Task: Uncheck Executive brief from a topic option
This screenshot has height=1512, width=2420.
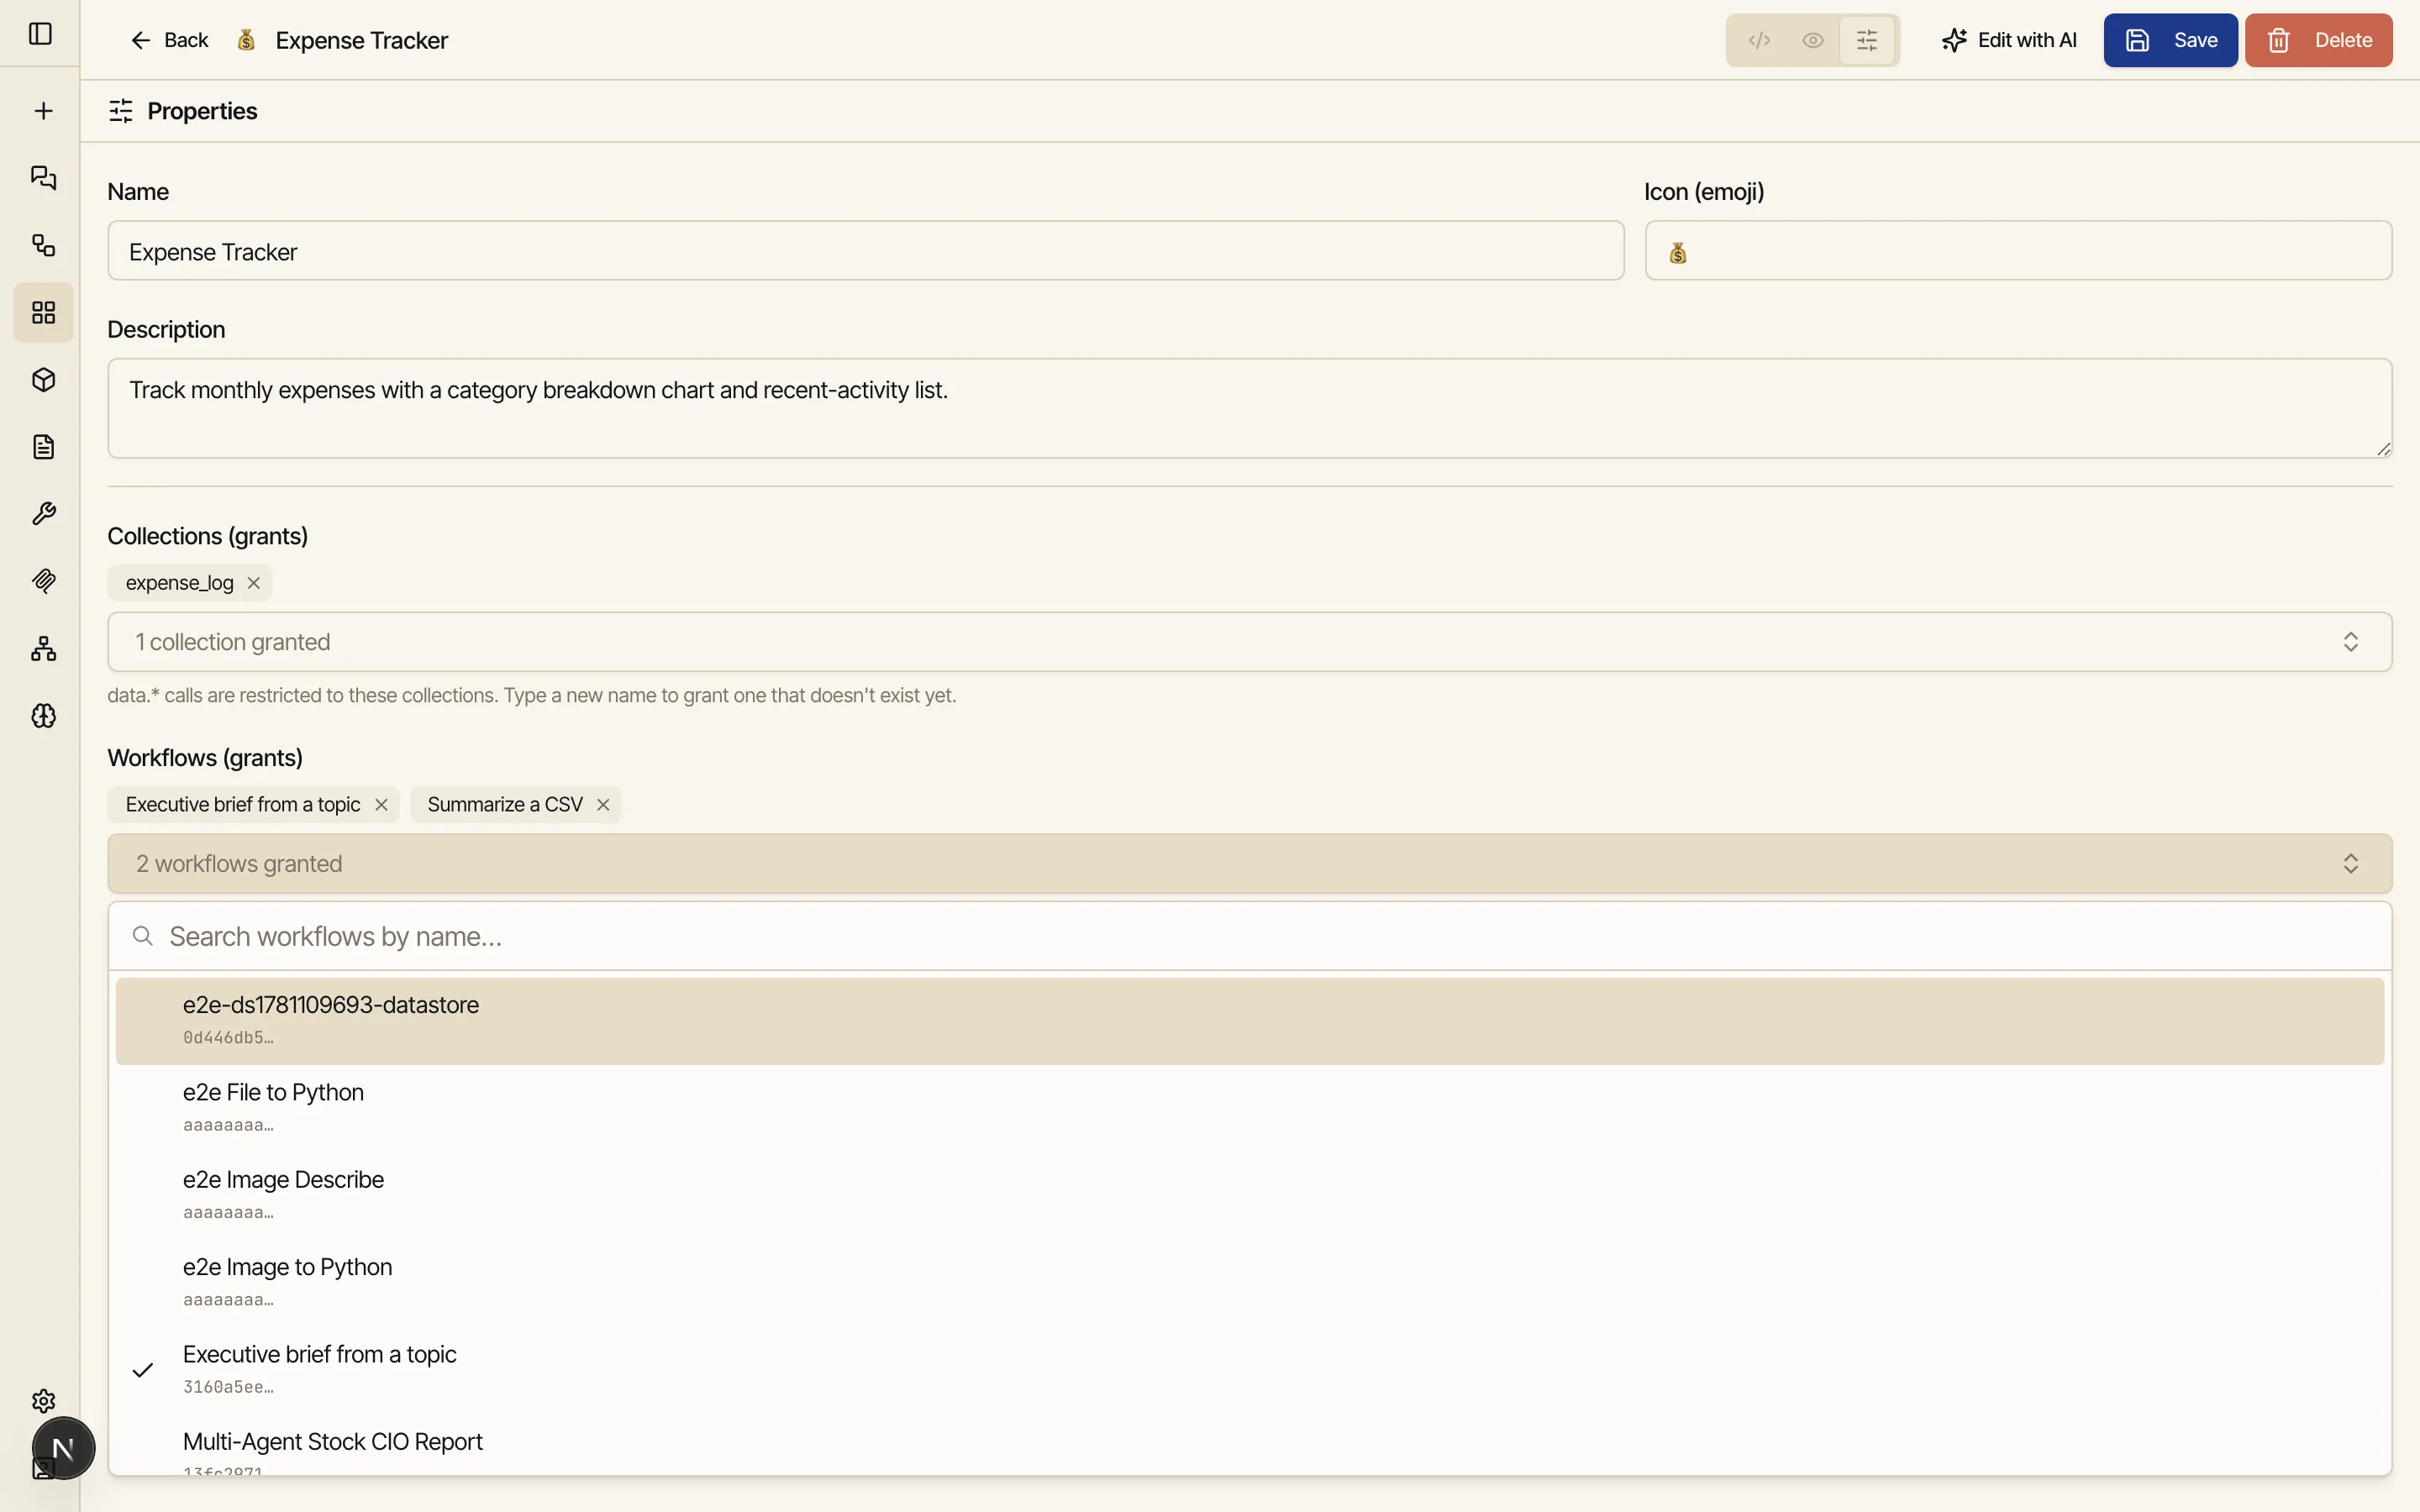Action: coord(1249,1370)
